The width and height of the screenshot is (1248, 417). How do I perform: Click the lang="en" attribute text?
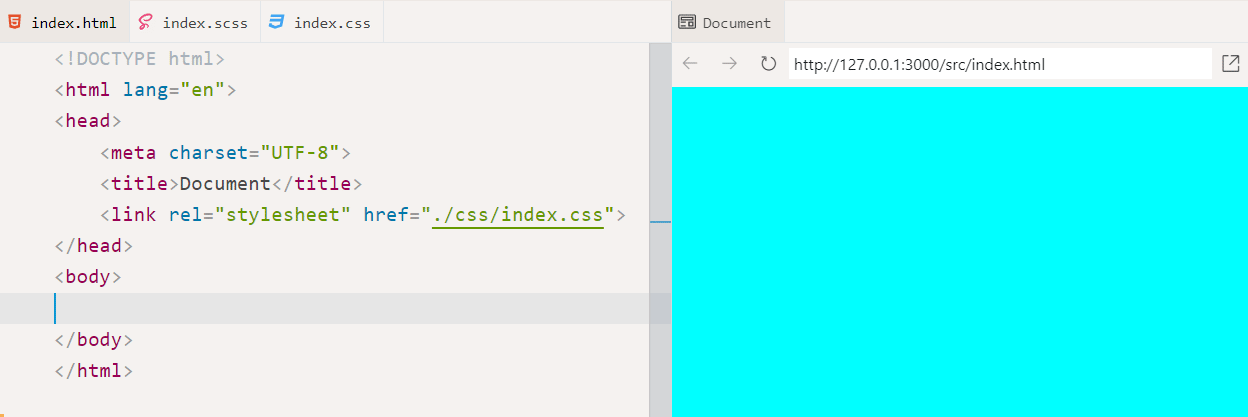(174, 90)
